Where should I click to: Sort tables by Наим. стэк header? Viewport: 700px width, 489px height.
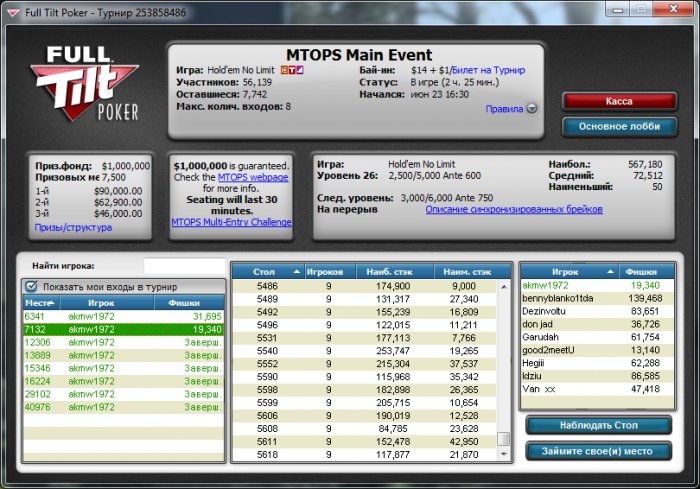[x=471, y=272]
